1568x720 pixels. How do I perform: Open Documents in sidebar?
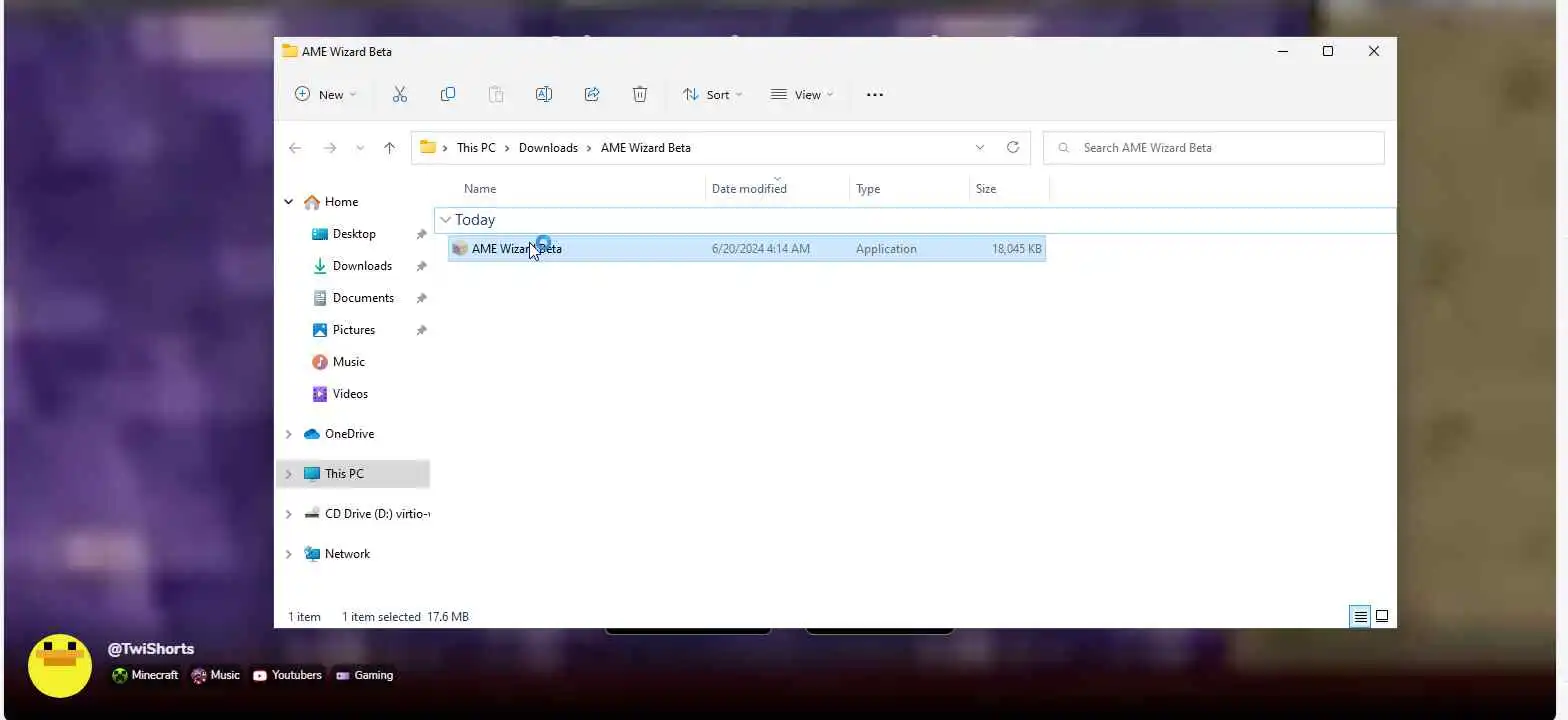[x=363, y=298]
